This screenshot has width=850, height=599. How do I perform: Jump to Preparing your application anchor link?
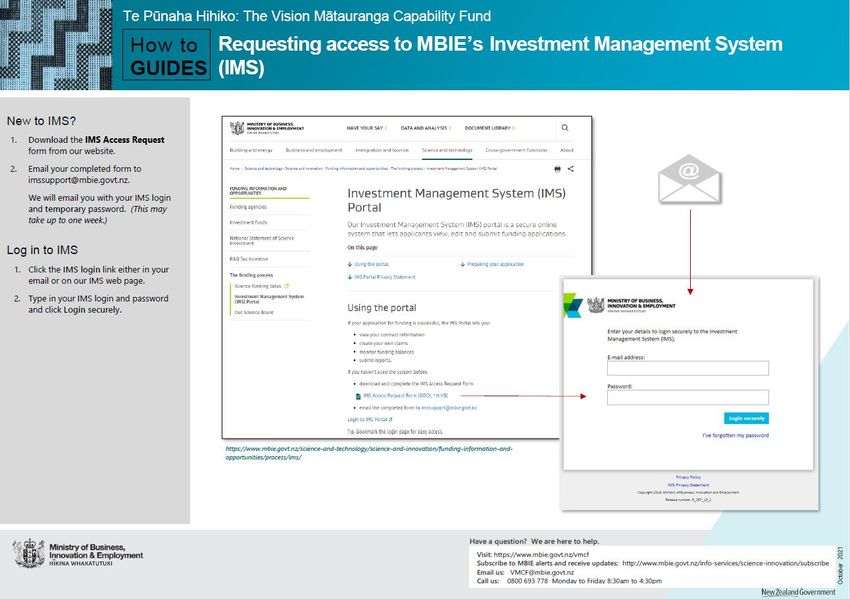click(x=495, y=265)
